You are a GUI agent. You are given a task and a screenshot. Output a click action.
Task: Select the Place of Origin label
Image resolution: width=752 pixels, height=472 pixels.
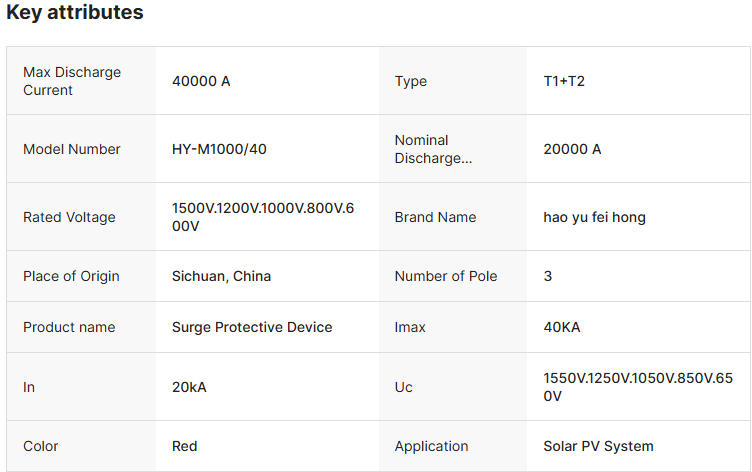click(71, 276)
